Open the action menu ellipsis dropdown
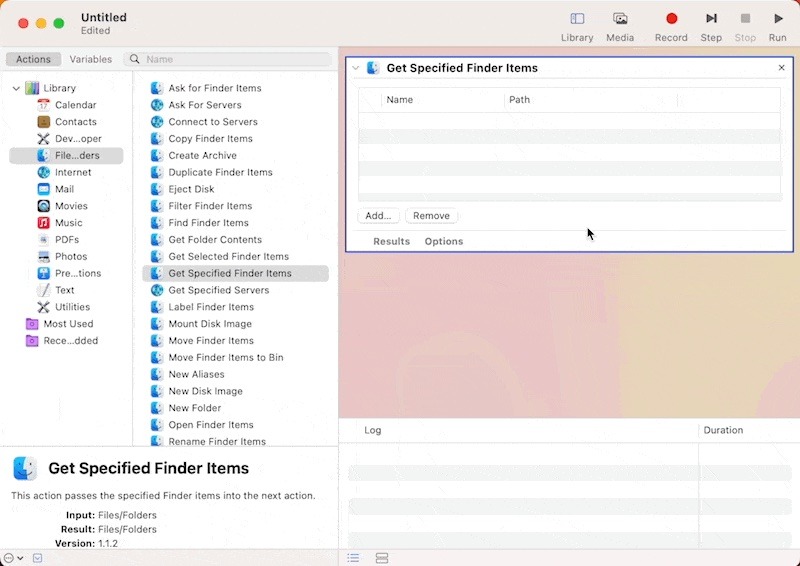Viewport: 800px width, 566px height. click(13, 558)
